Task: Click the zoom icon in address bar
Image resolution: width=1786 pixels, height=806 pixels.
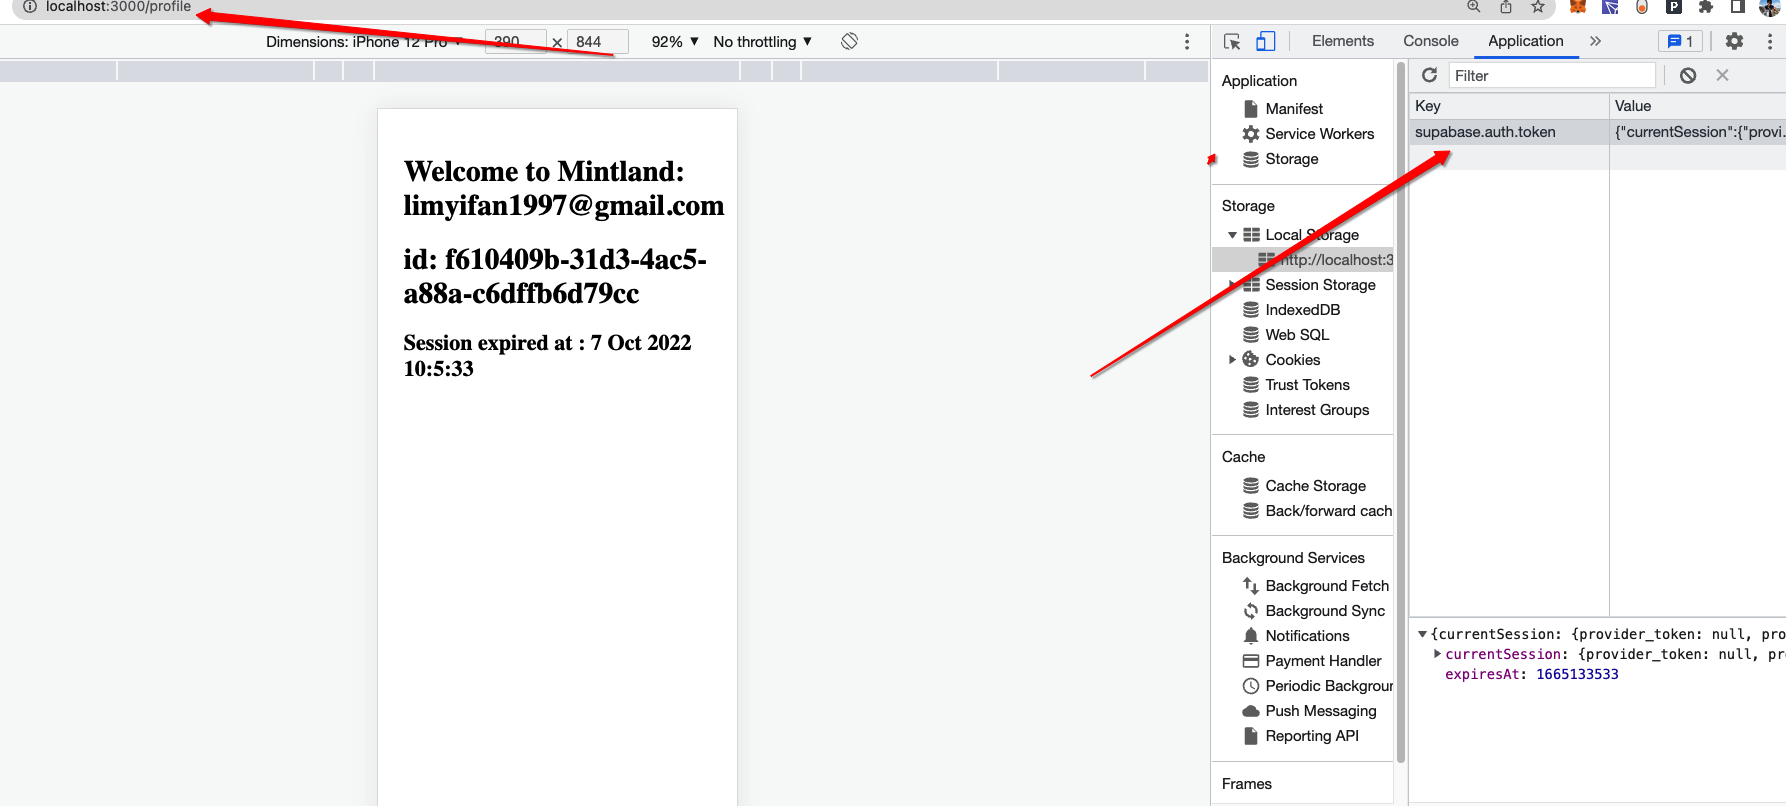Action: pos(1473,6)
